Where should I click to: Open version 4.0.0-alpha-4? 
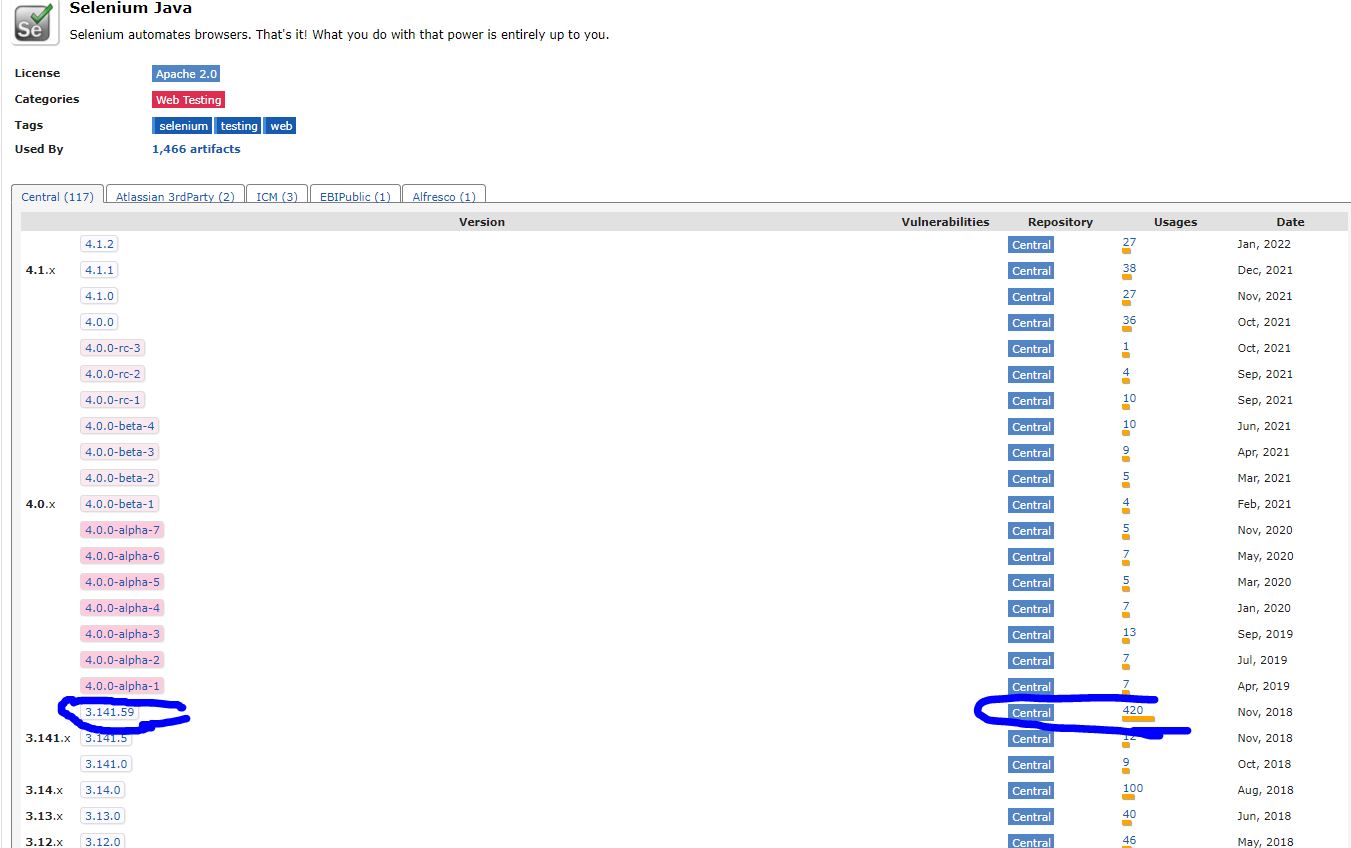(122, 608)
